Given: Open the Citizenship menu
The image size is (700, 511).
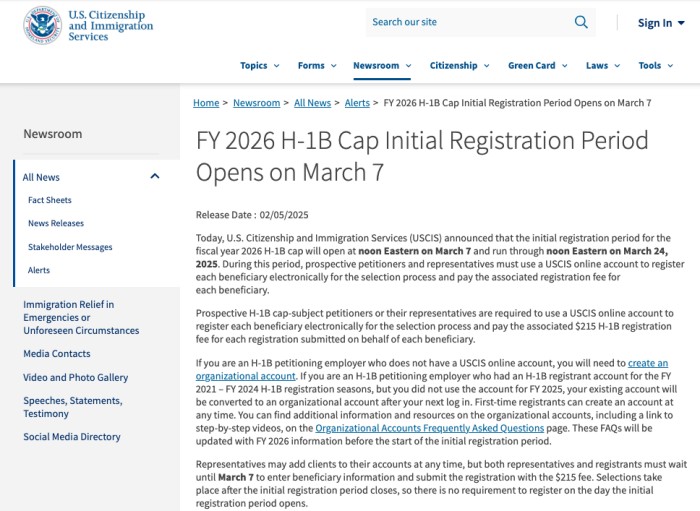Looking at the screenshot, I should [x=459, y=66].
